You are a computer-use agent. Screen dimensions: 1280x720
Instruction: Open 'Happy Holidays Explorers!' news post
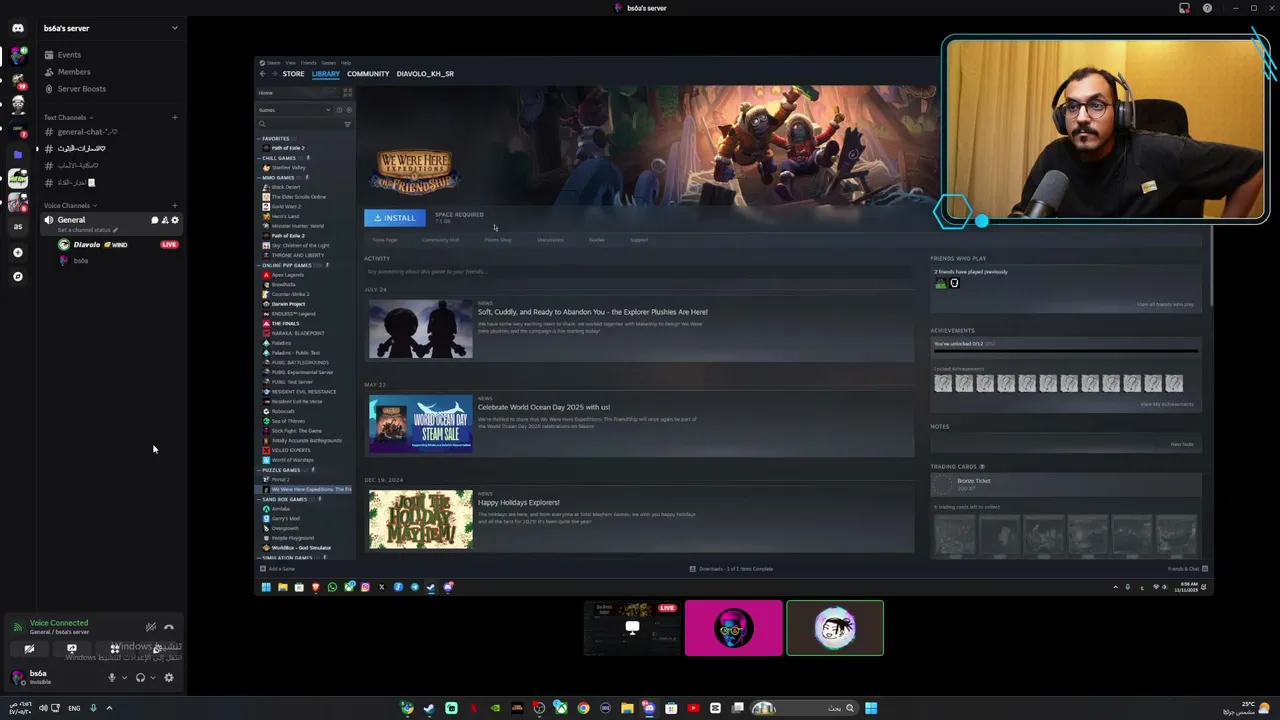tap(518, 502)
